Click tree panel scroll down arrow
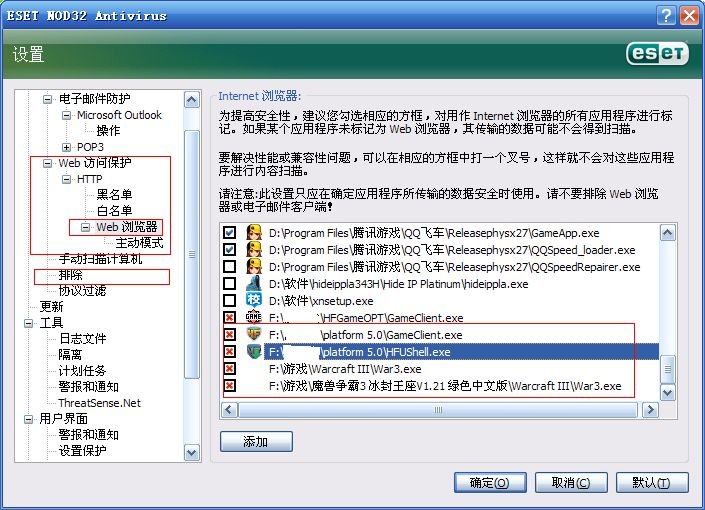 192,452
